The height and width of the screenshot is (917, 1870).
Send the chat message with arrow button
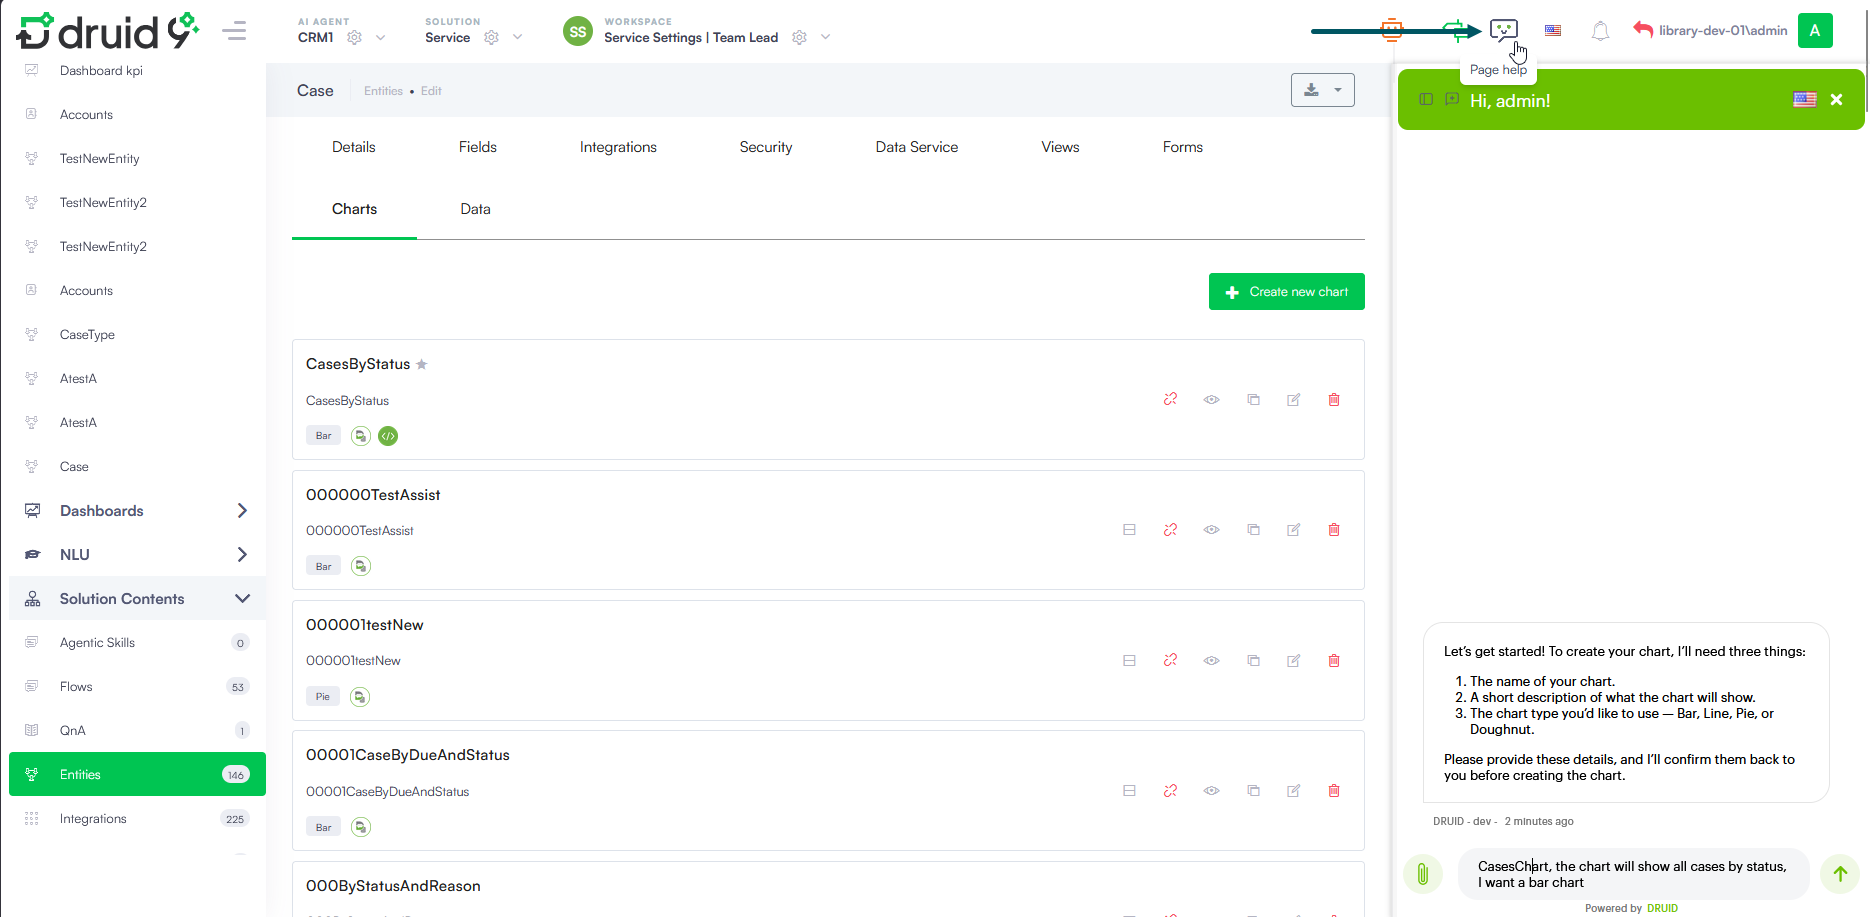(1840, 874)
